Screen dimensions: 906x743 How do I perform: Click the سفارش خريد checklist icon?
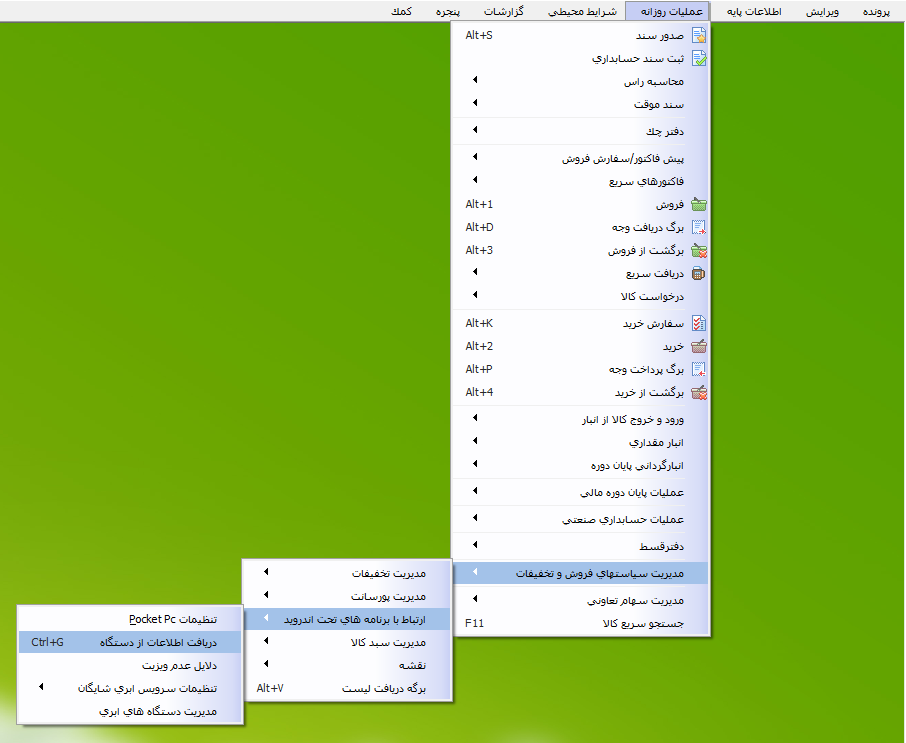click(699, 323)
